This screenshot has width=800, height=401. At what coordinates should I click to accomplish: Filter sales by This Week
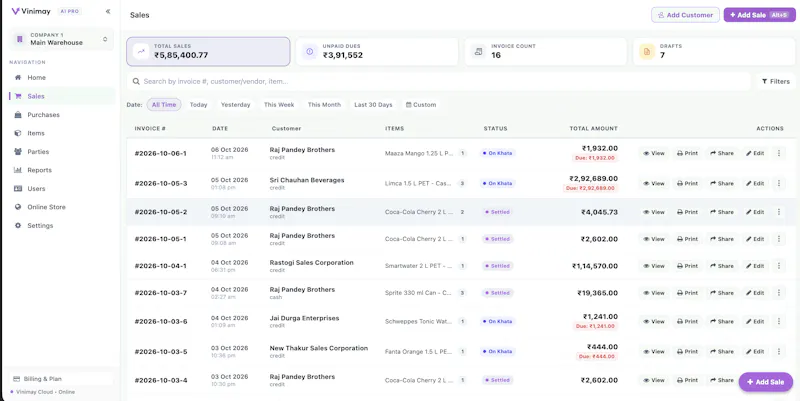tap(279, 105)
